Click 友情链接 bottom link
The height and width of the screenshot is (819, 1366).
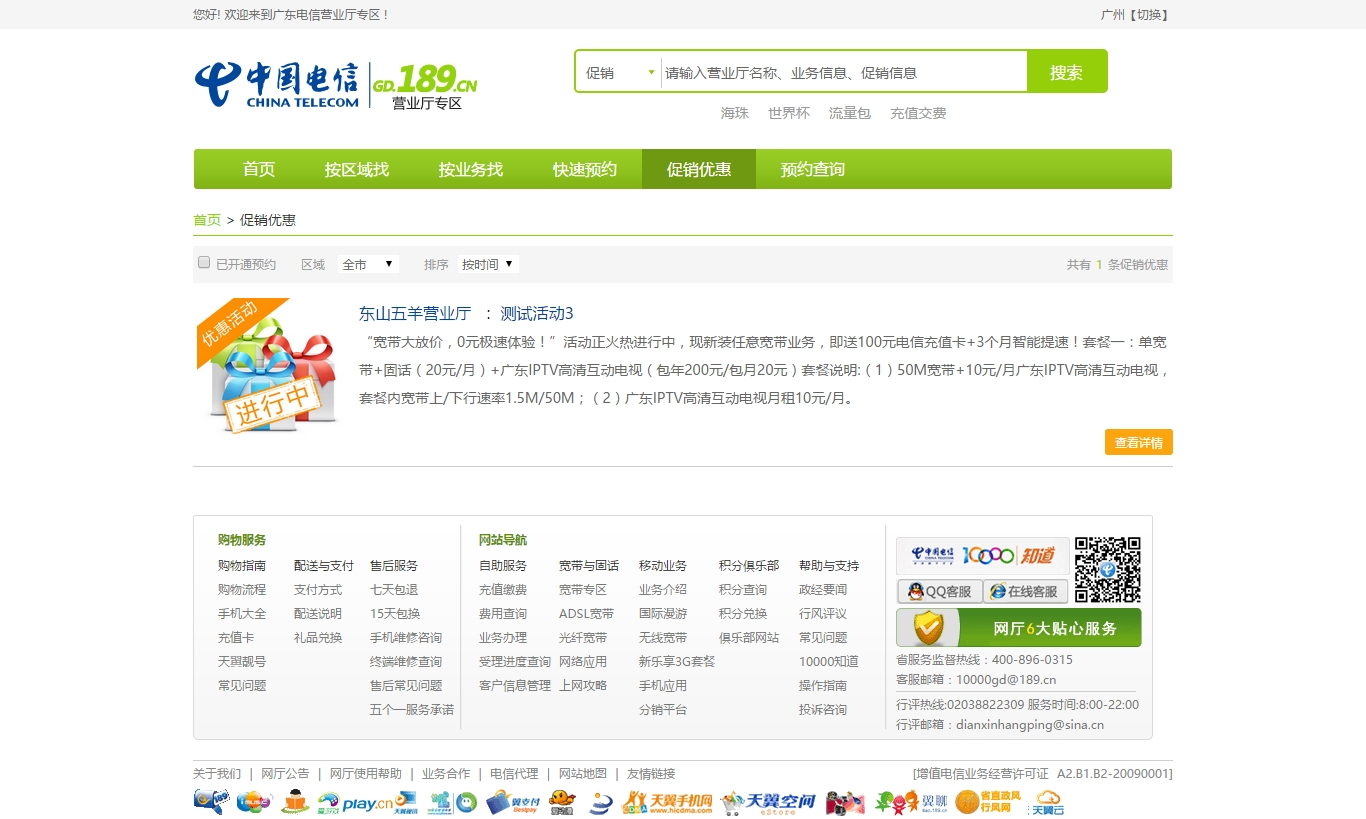point(651,774)
